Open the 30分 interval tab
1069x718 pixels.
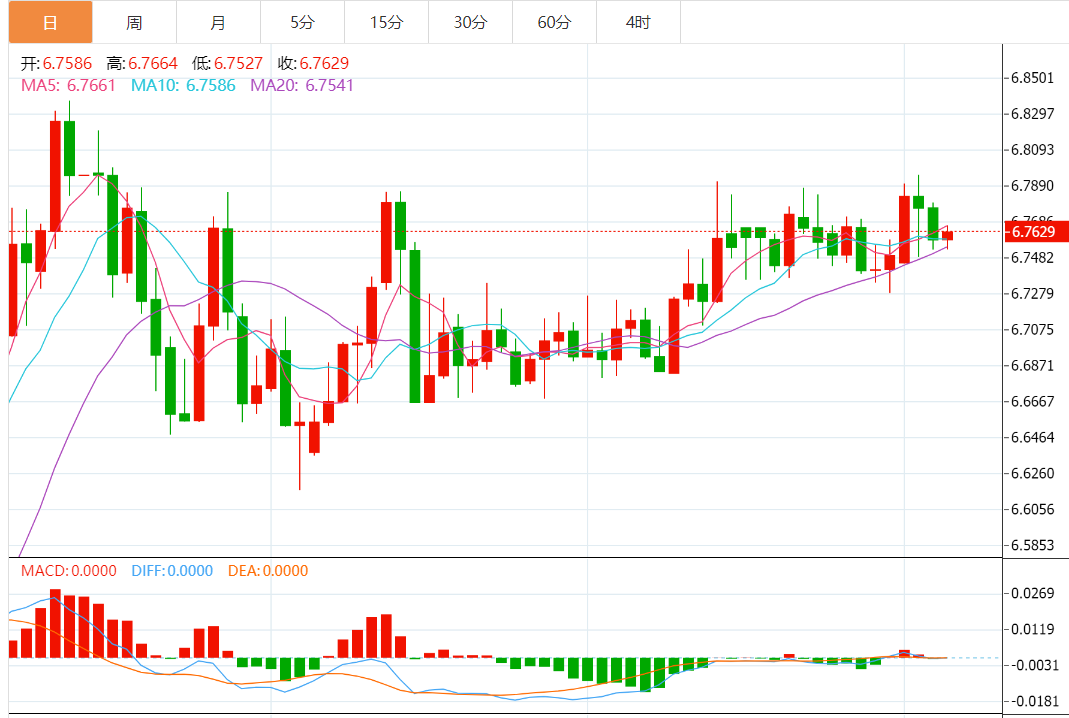(x=470, y=23)
